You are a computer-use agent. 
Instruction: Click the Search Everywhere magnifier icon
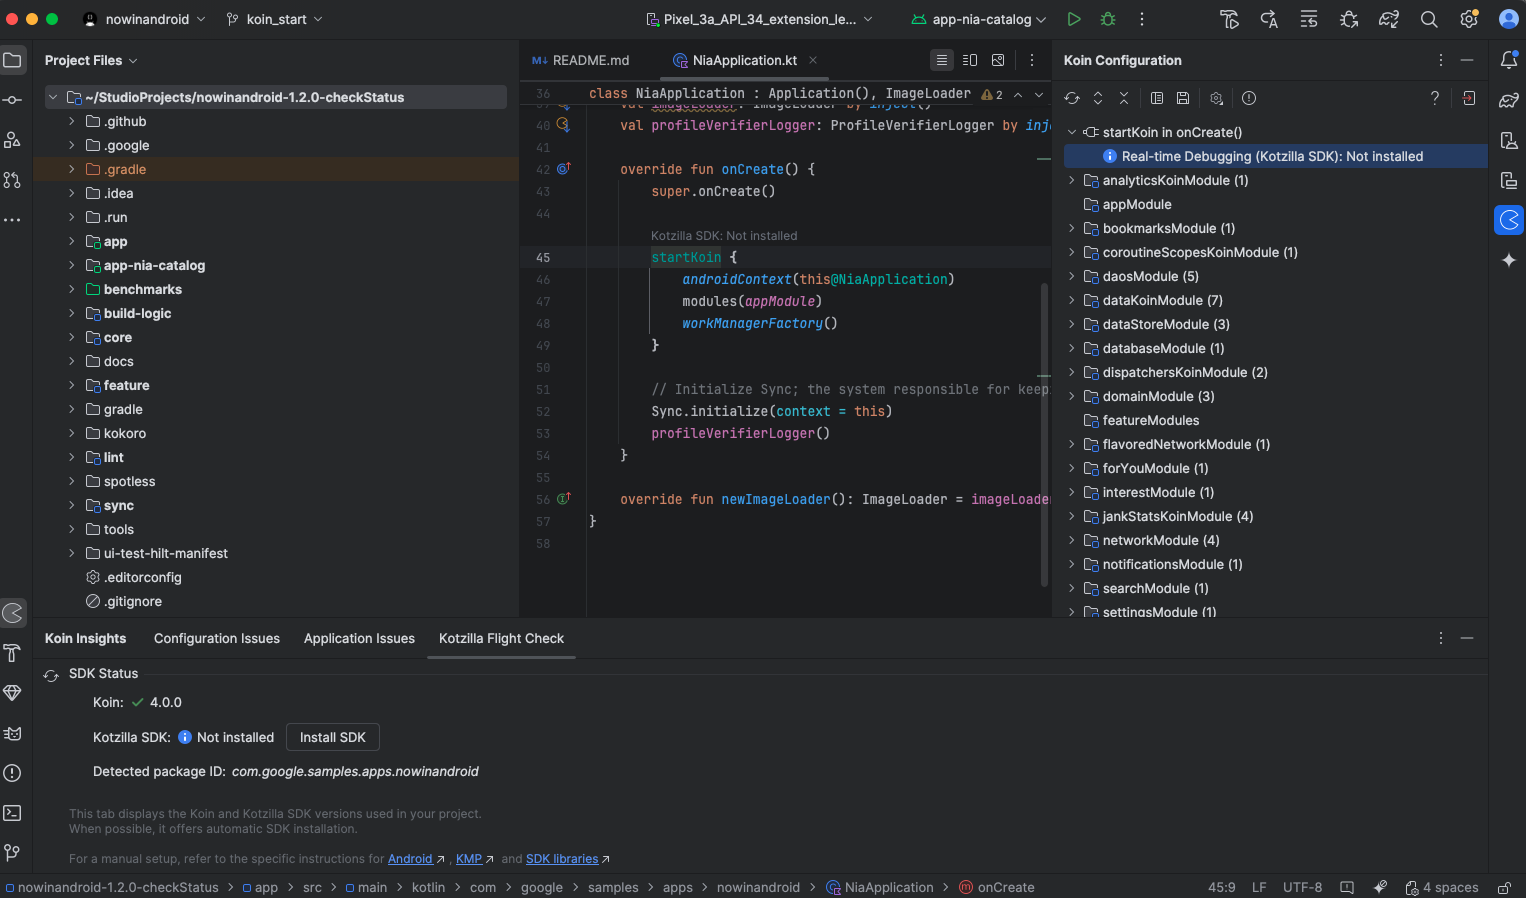tap(1429, 19)
